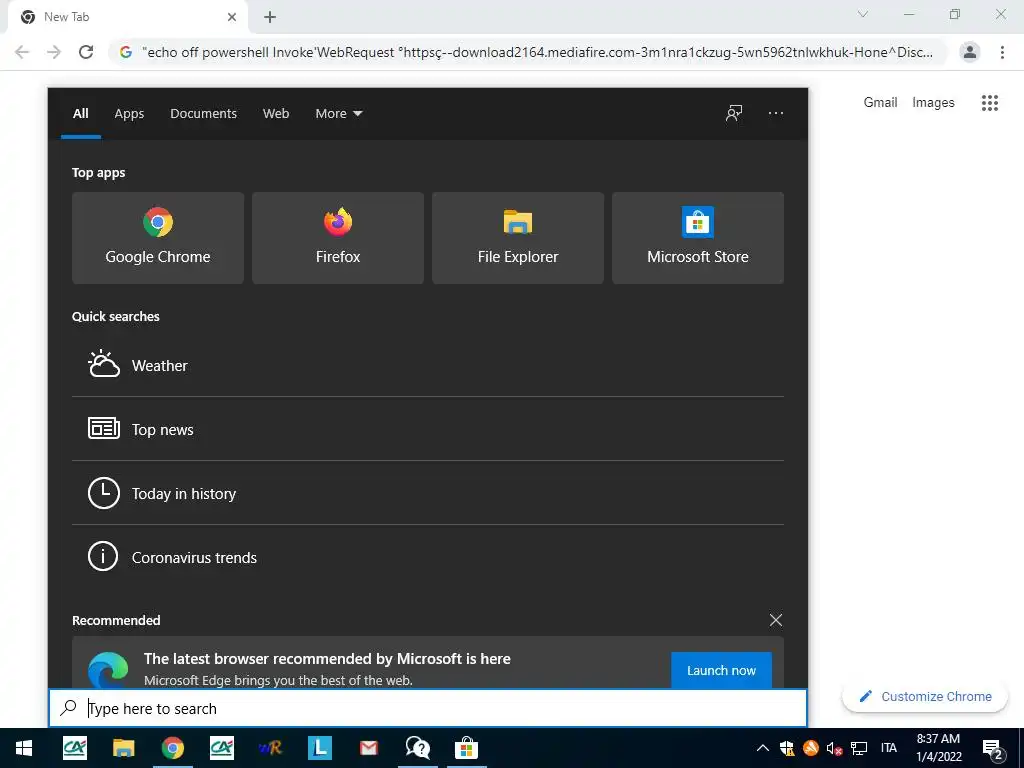
Task: Change ITA input language
Action: click(889, 748)
